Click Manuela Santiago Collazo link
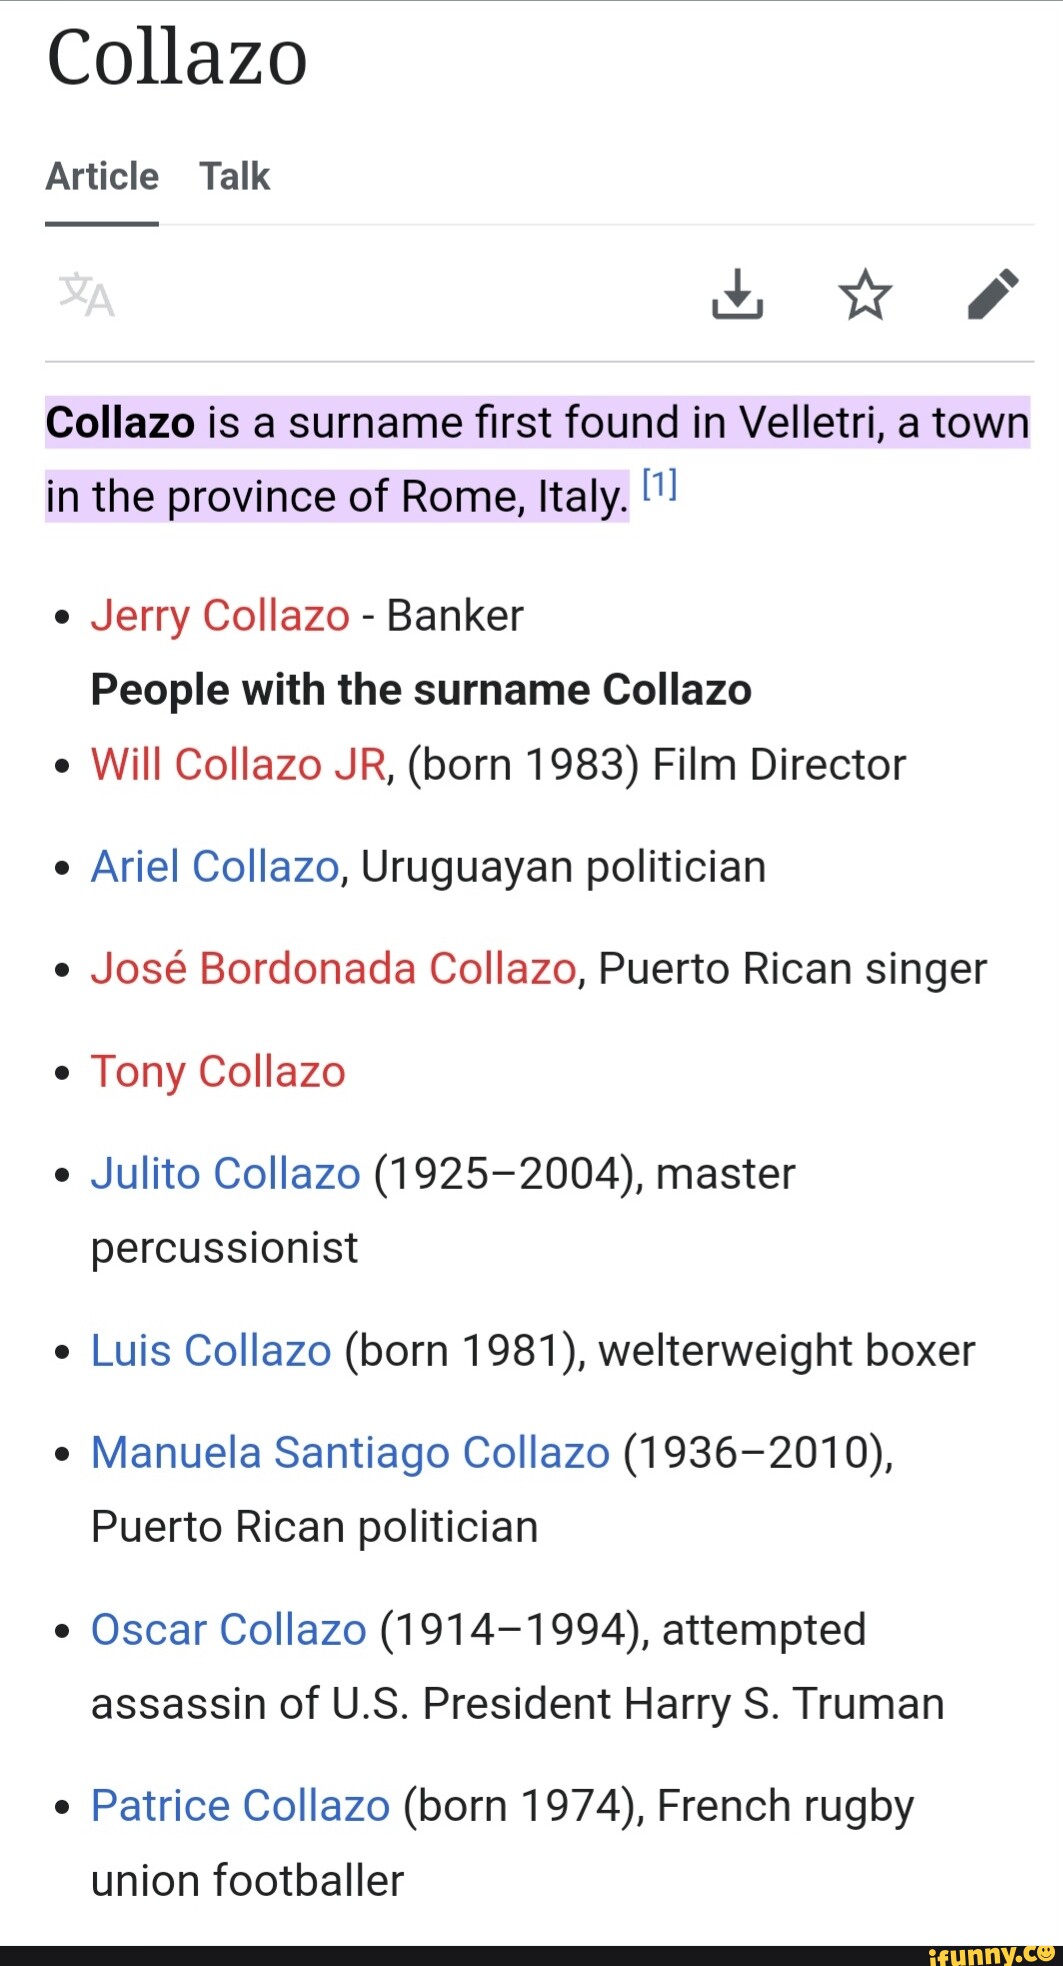This screenshot has height=1966, width=1063. tap(350, 1453)
